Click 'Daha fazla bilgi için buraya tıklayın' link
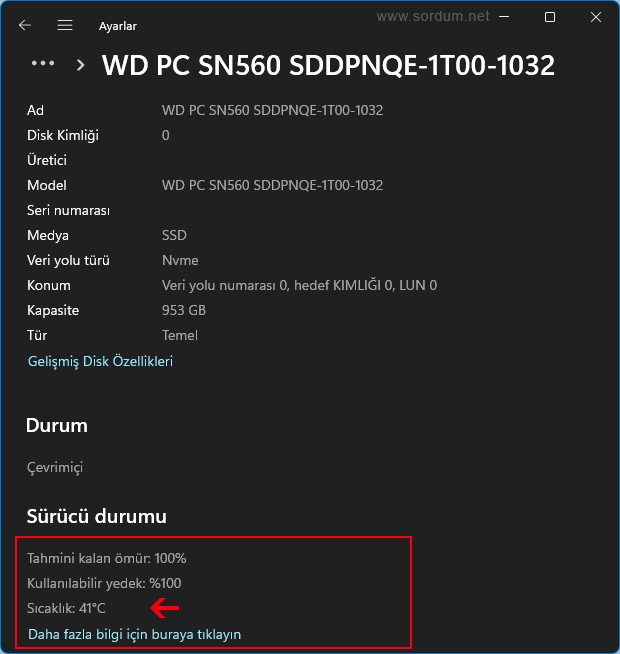This screenshot has height=654, width=620. [x=134, y=634]
